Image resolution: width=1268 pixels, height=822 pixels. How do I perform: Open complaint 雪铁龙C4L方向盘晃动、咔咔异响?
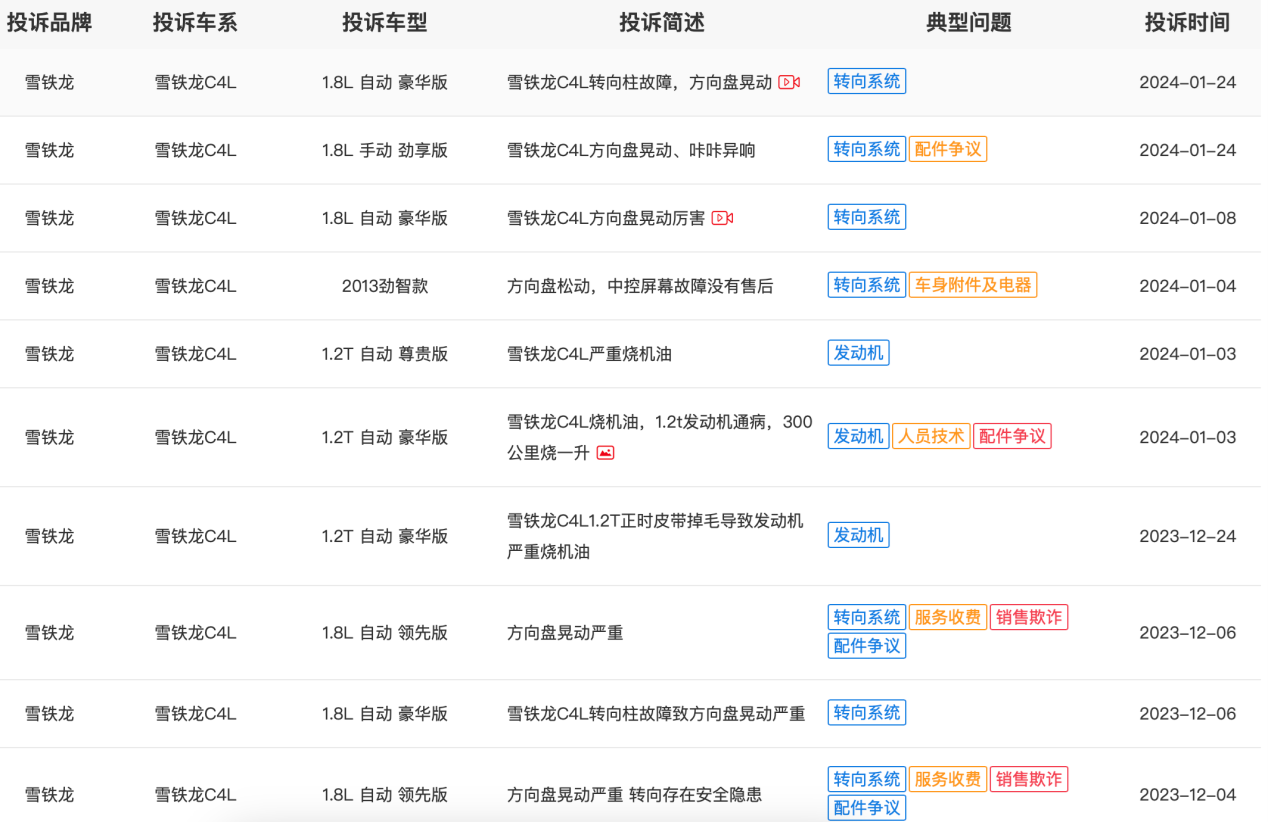coord(631,150)
